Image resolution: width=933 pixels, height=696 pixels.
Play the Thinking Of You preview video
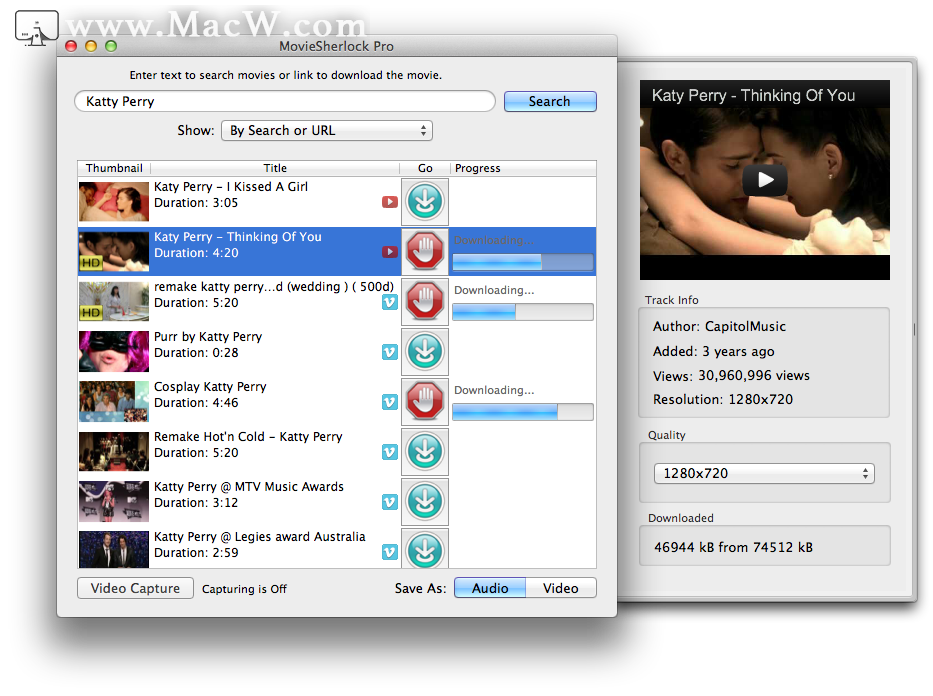pos(765,179)
